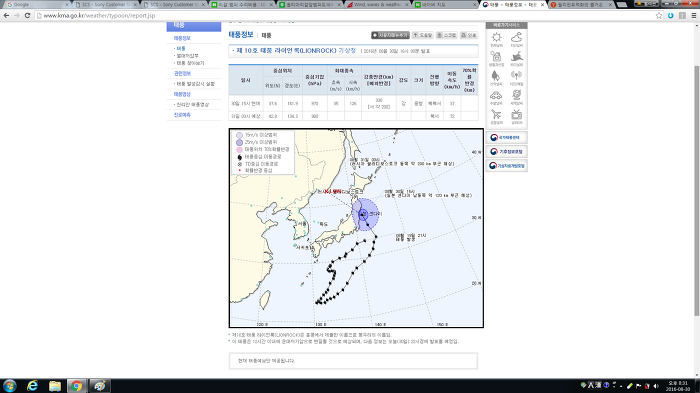Click the Korean IME indicator in tray

pyautogui.click(x=590, y=385)
